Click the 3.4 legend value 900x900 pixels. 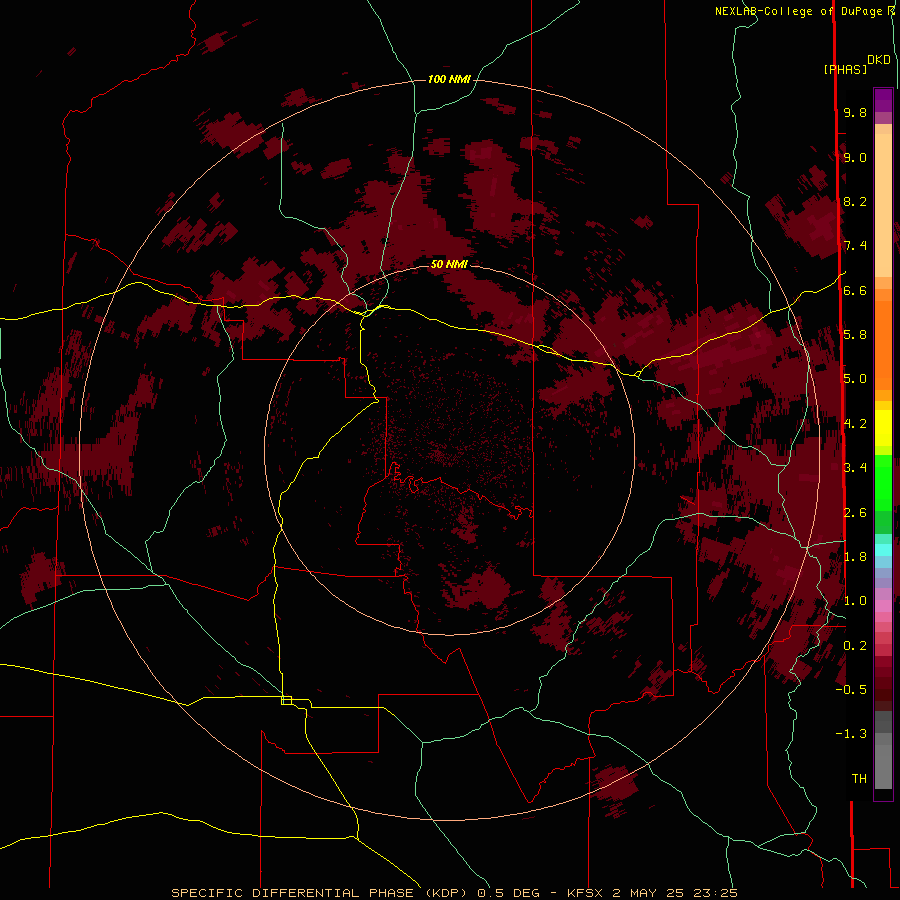pos(855,468)
